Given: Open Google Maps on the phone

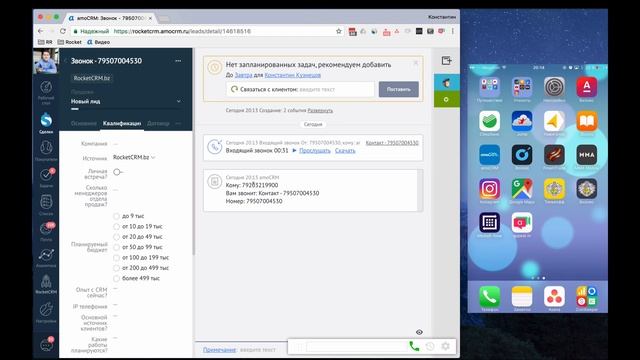Looking at the screenshot, I should (x=522, y=189).
